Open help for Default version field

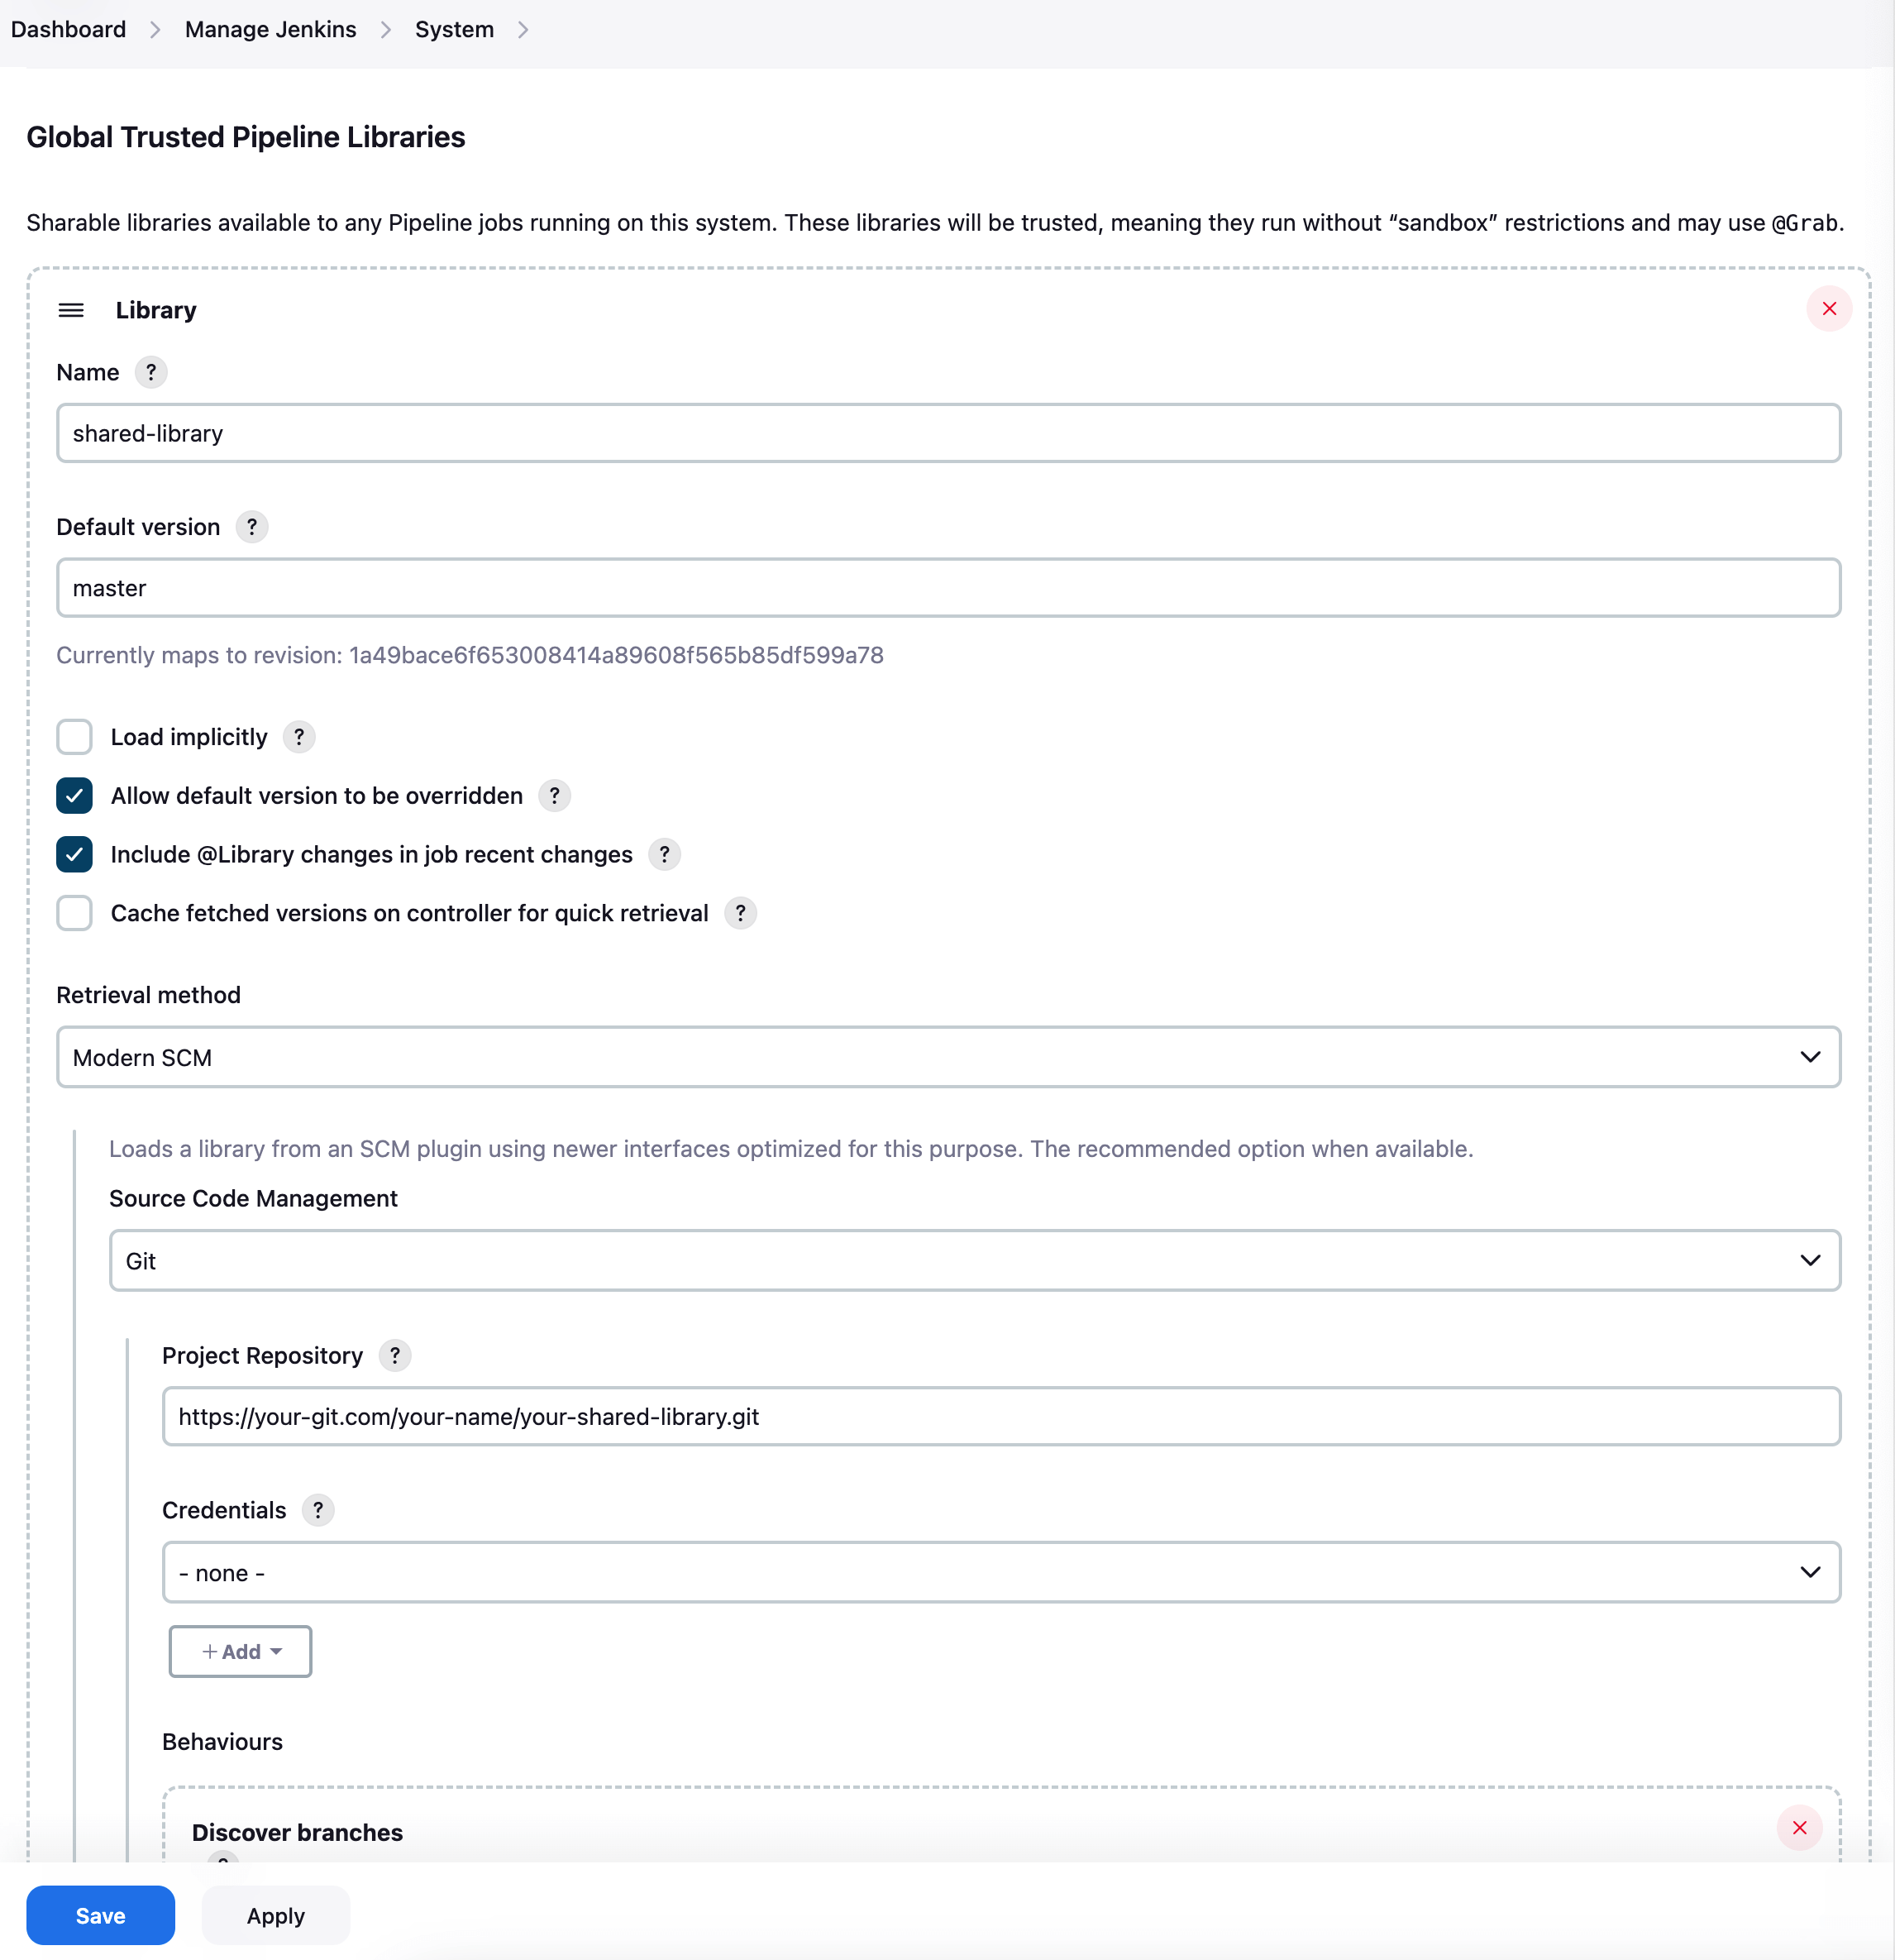point(252,527)
